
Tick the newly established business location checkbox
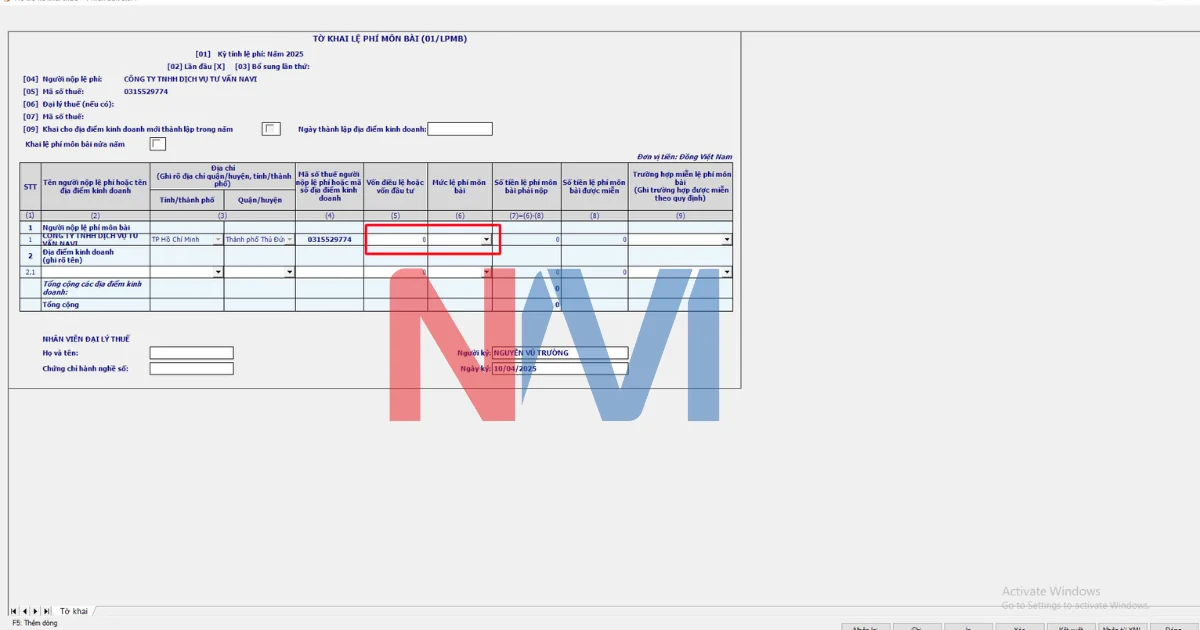(x=270, y=129)
